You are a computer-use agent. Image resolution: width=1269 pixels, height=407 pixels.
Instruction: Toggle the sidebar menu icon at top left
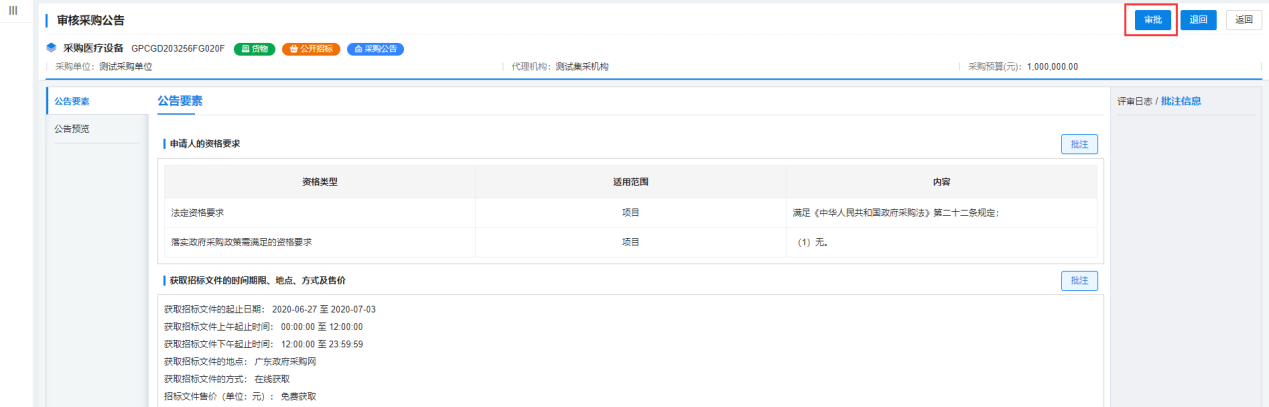coord(13,10)
